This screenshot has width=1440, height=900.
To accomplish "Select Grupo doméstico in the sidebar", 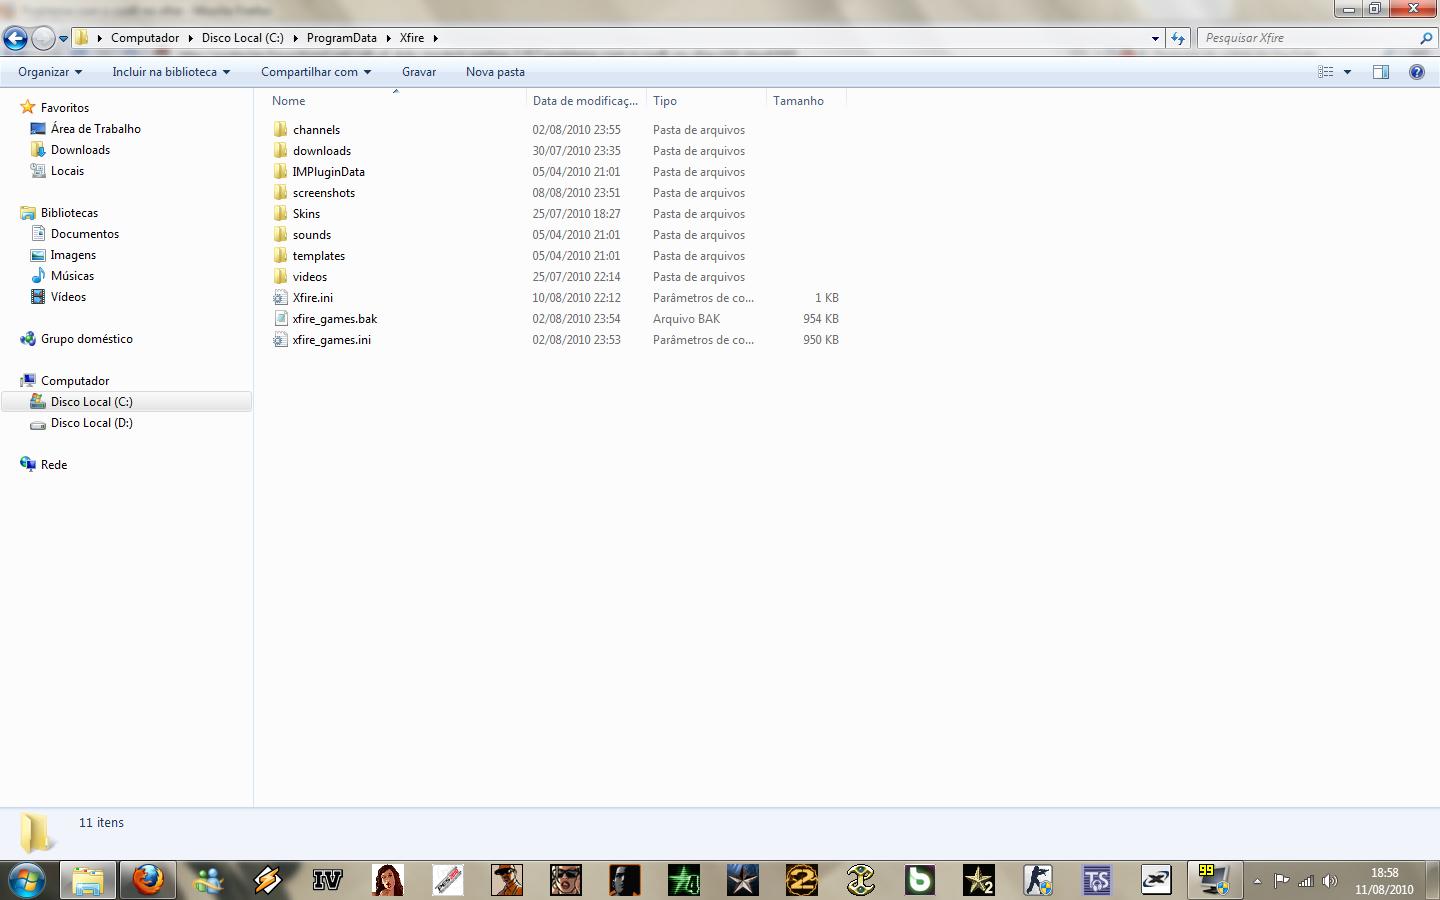I will pos(87,339).
